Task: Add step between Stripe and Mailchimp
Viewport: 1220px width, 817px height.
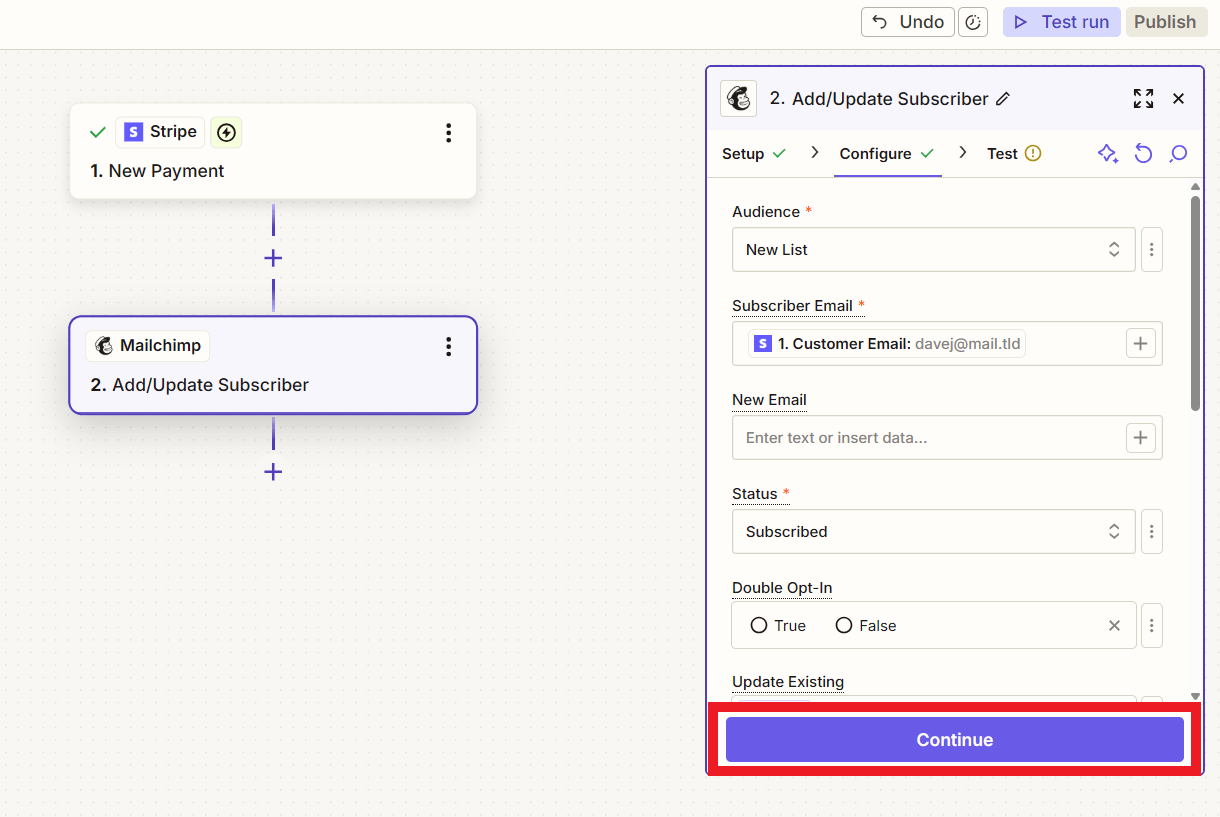Action: 273,258
